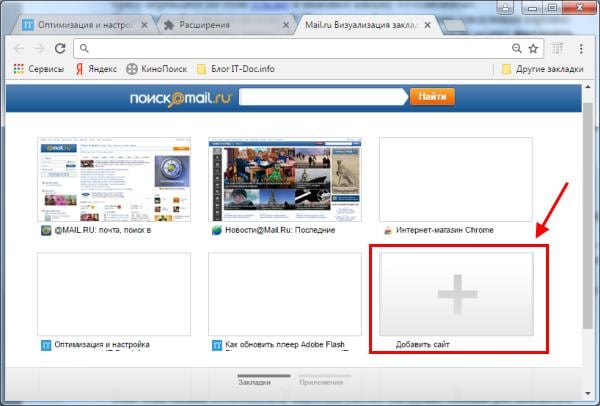Click the zoom magnifier icon in address bar

pos(517,48)
